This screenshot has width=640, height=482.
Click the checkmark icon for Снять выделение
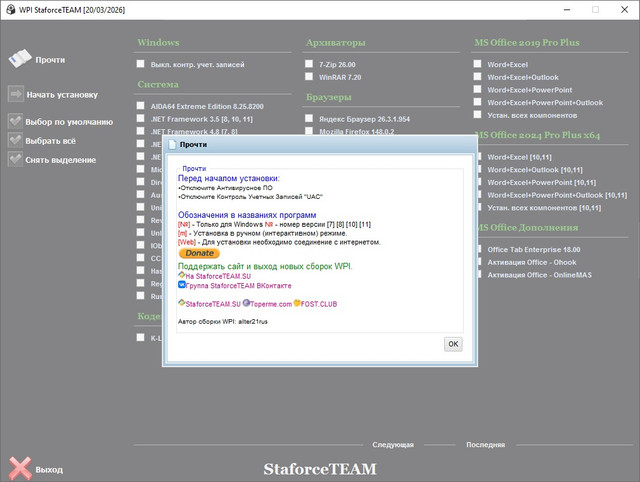[16, 159]
